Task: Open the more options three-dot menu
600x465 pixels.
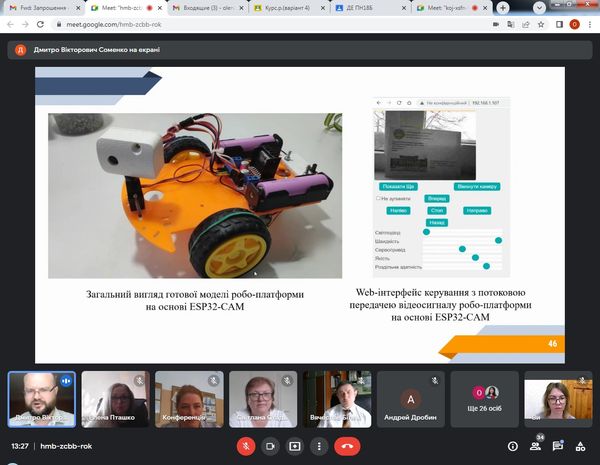Action: [x=320, y=446]
